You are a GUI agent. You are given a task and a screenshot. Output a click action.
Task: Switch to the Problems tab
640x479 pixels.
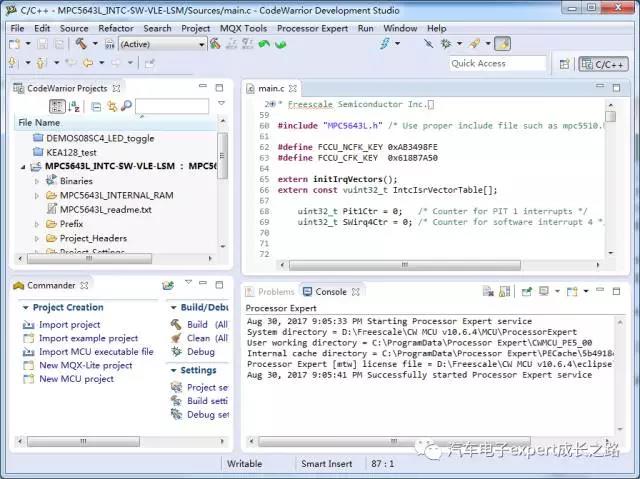pyautogui.click(x=269, y=292)
